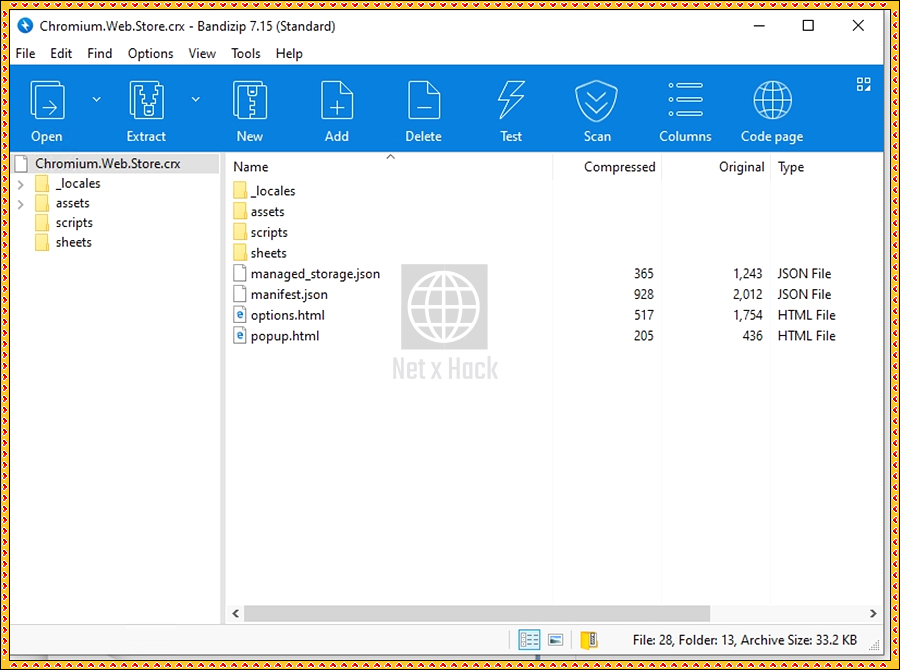Screen dimensions: 900x670
Task: Open the File menu
Action: coord(25,53)
